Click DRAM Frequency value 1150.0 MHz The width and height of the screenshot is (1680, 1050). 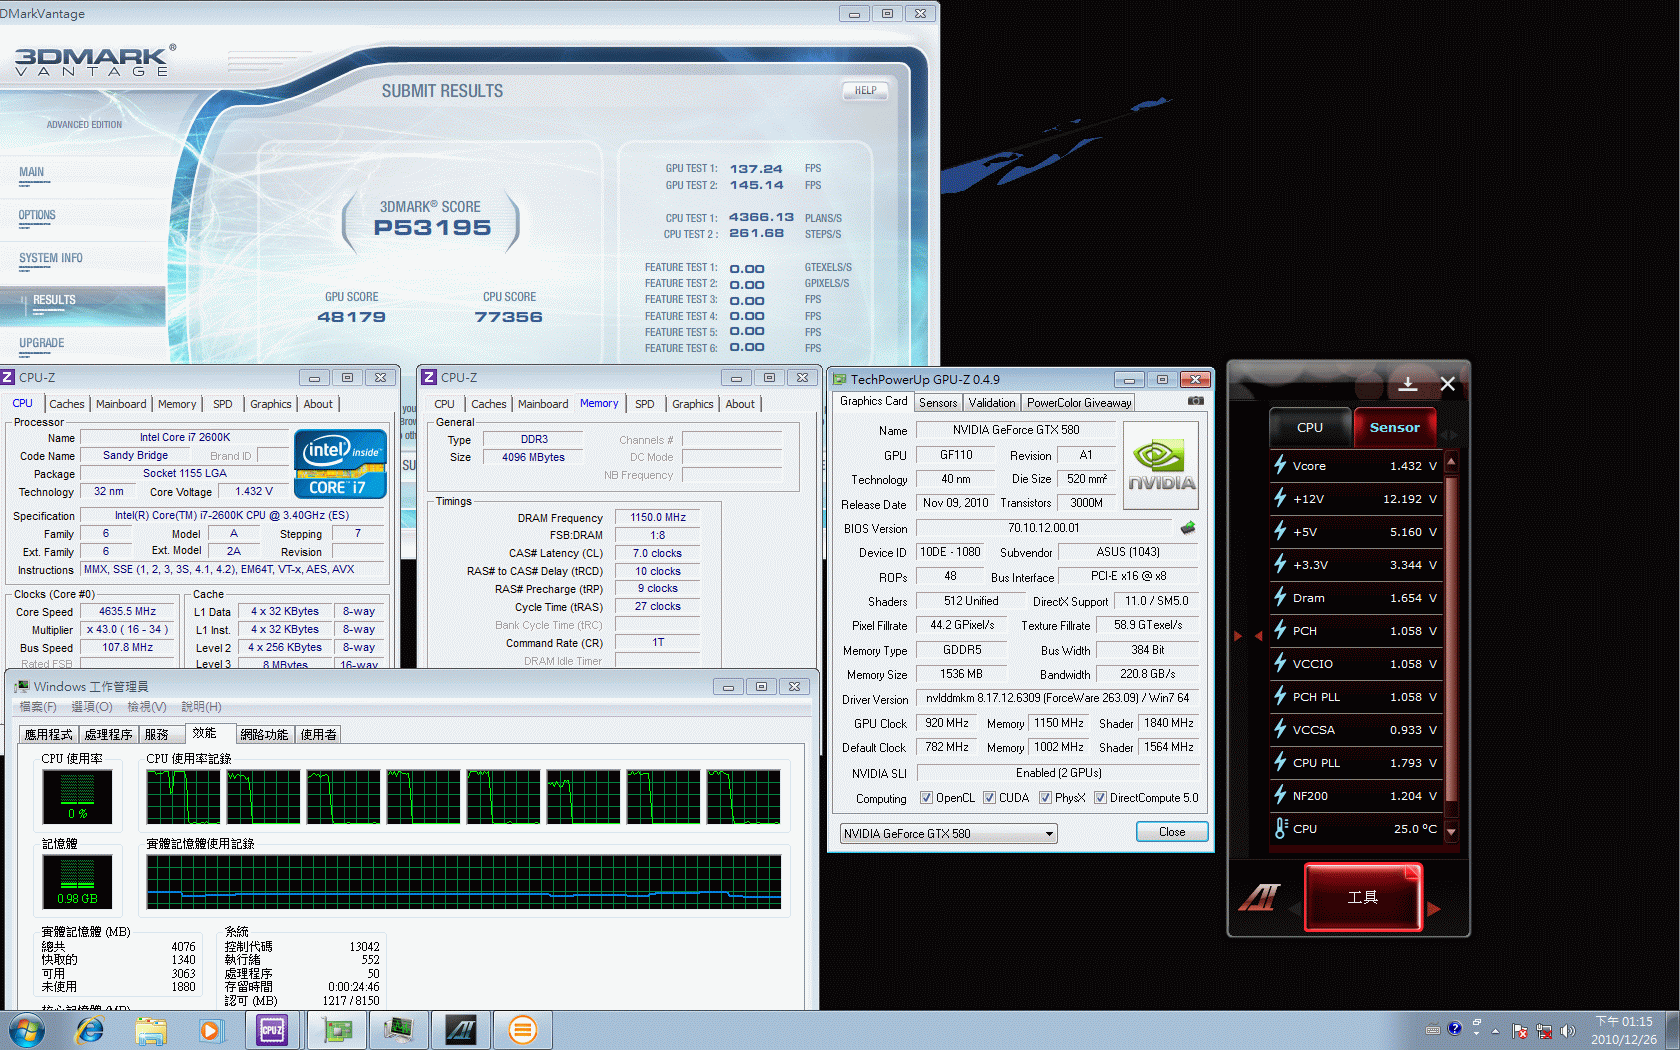(x=658, y=517)
